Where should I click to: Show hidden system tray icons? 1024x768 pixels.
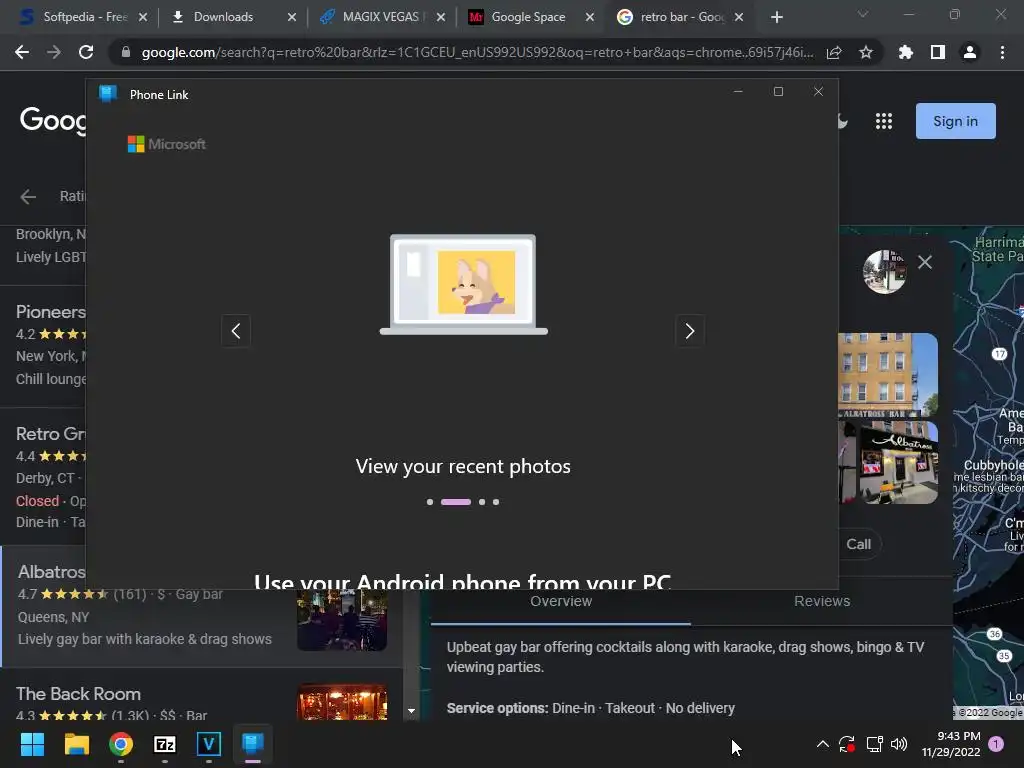(823, 744)
